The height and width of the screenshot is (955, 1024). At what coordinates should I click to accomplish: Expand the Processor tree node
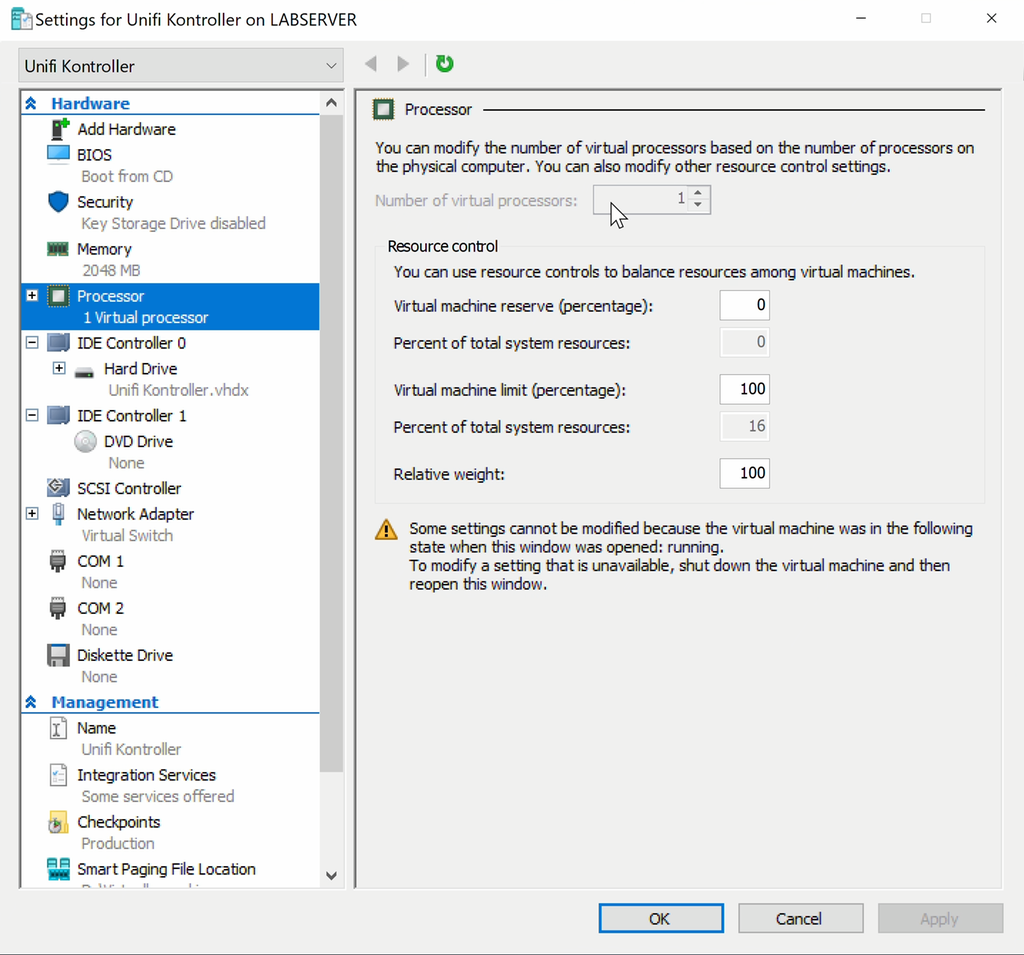coord(32,296)
